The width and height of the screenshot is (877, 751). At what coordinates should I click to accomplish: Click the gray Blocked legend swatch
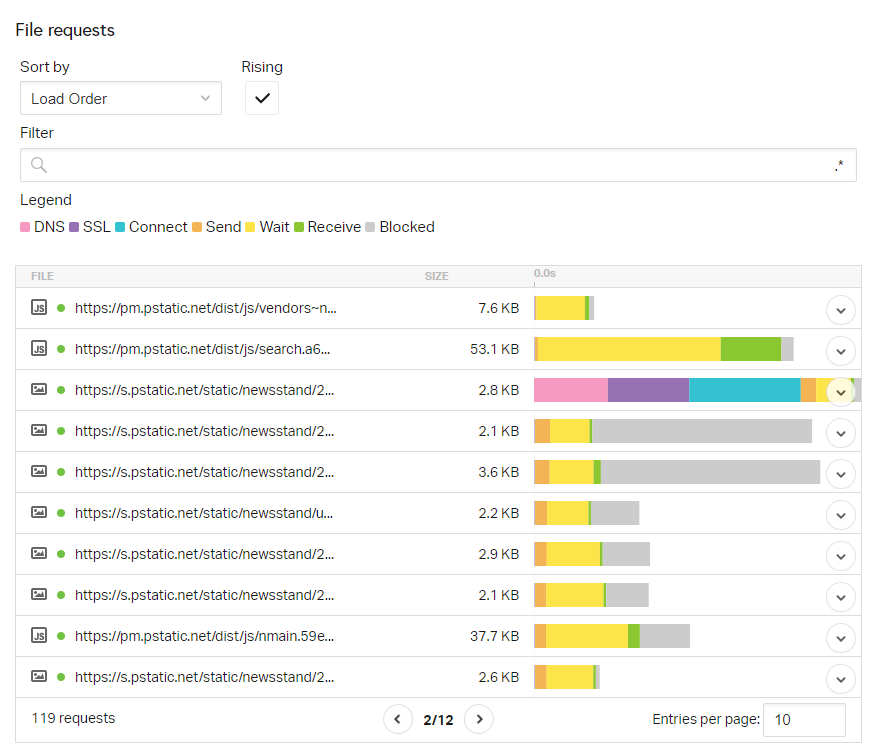tap(370, 227)
